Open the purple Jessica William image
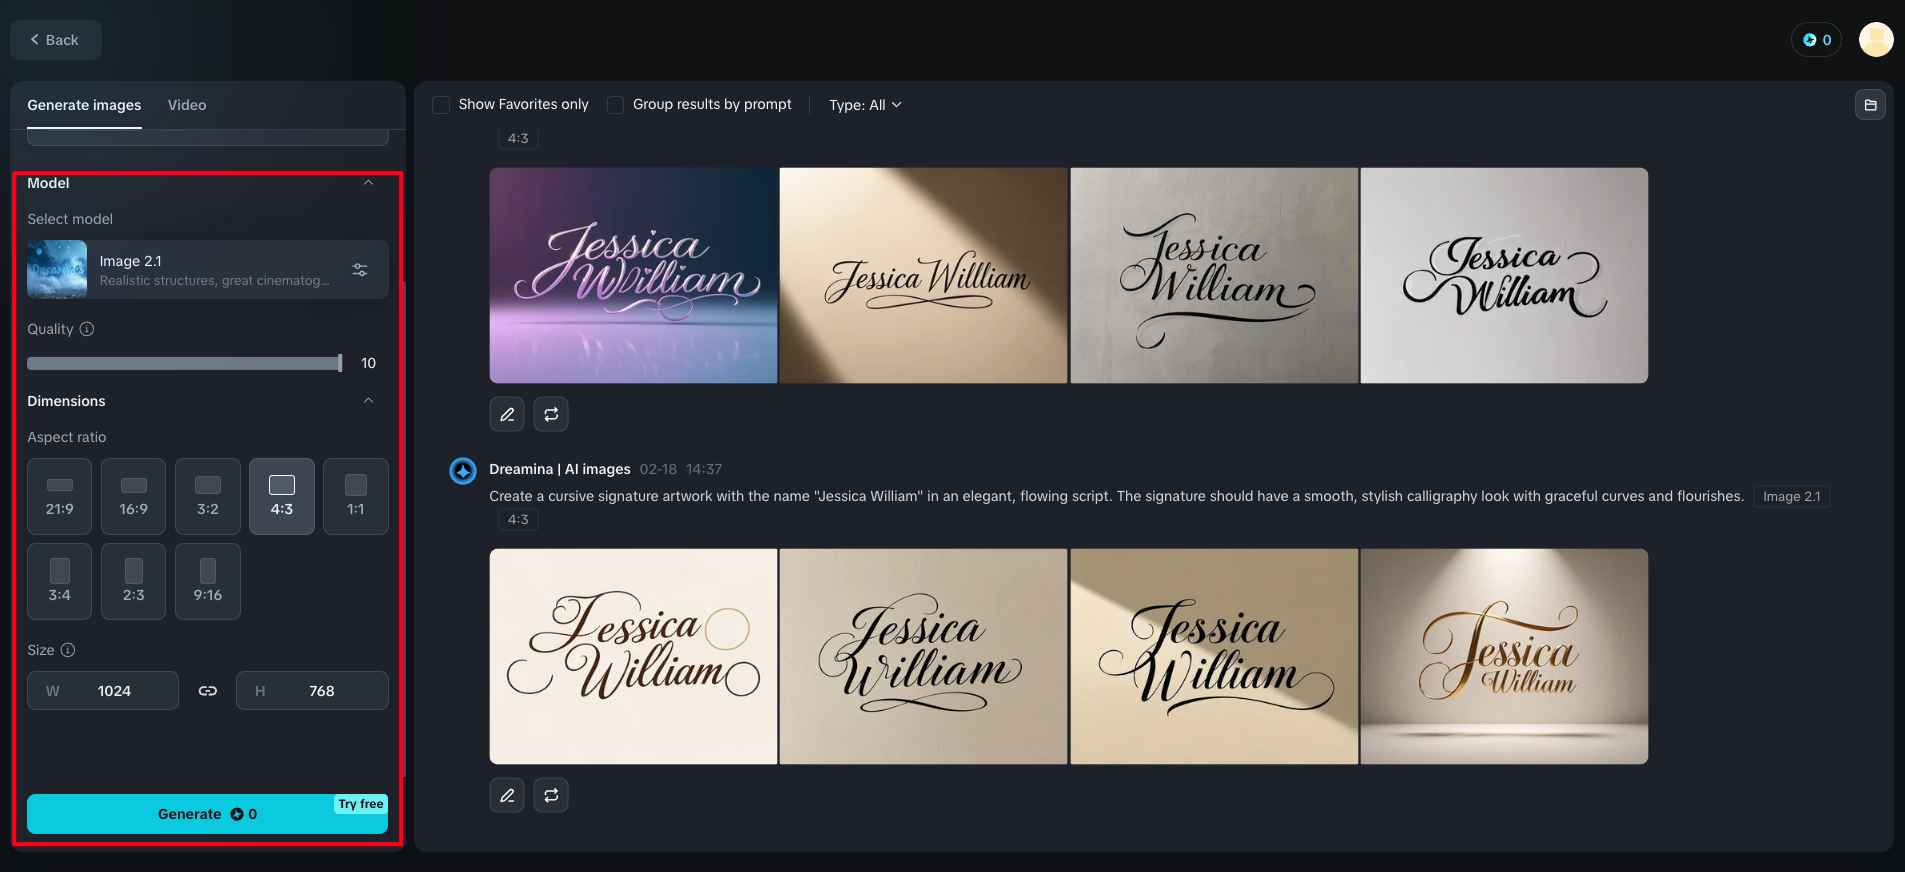This screenshot has width=1905, height=872. coord(633,275)
